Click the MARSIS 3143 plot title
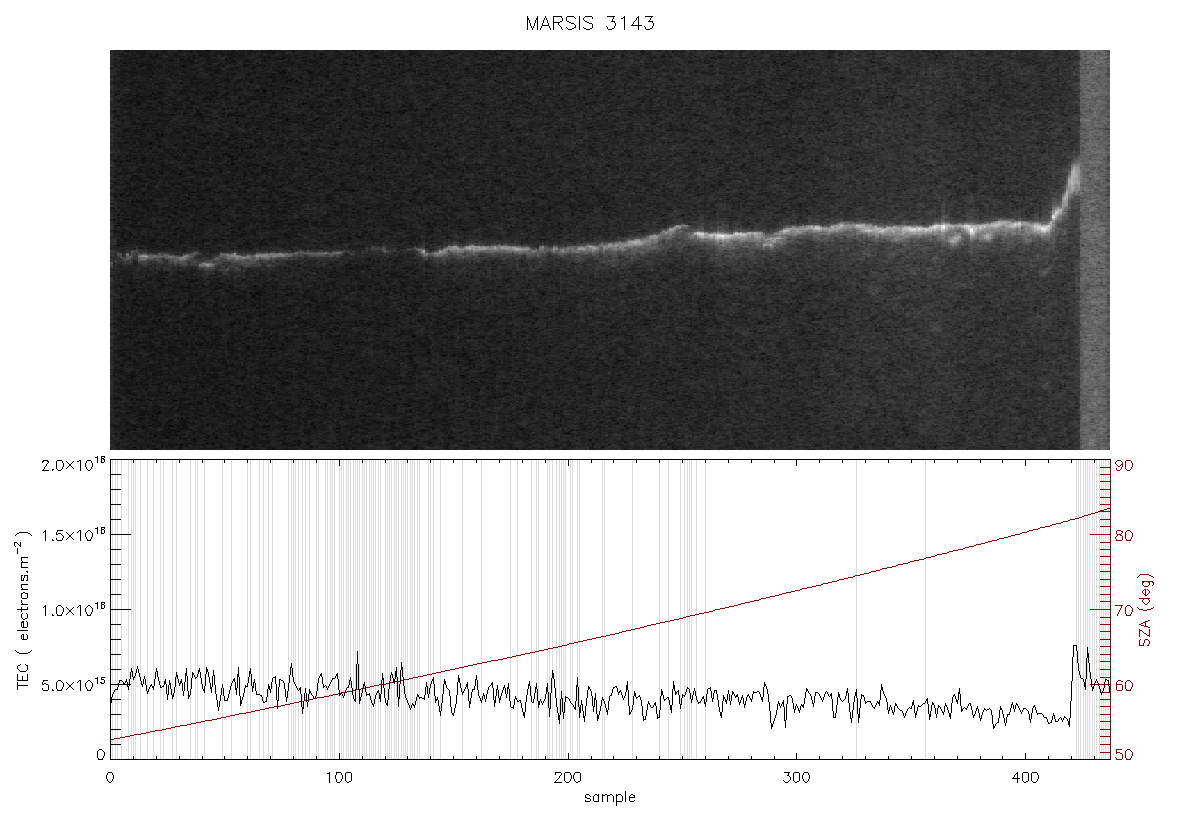 click(590, 23)
